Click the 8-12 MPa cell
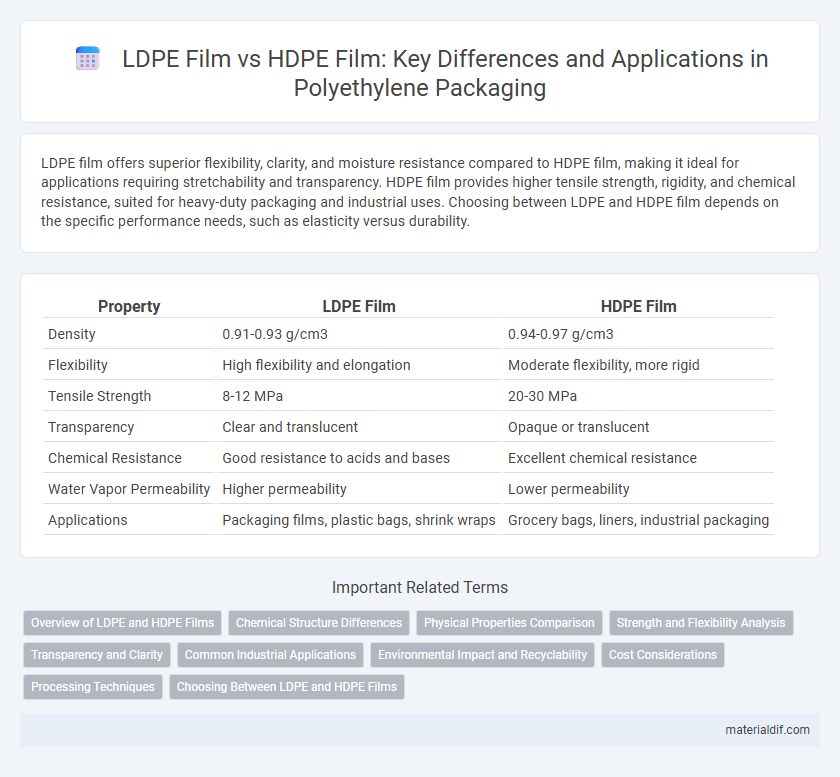Image resolution: width=840 pixels, height=777 pixels. (x=358, y=396)
